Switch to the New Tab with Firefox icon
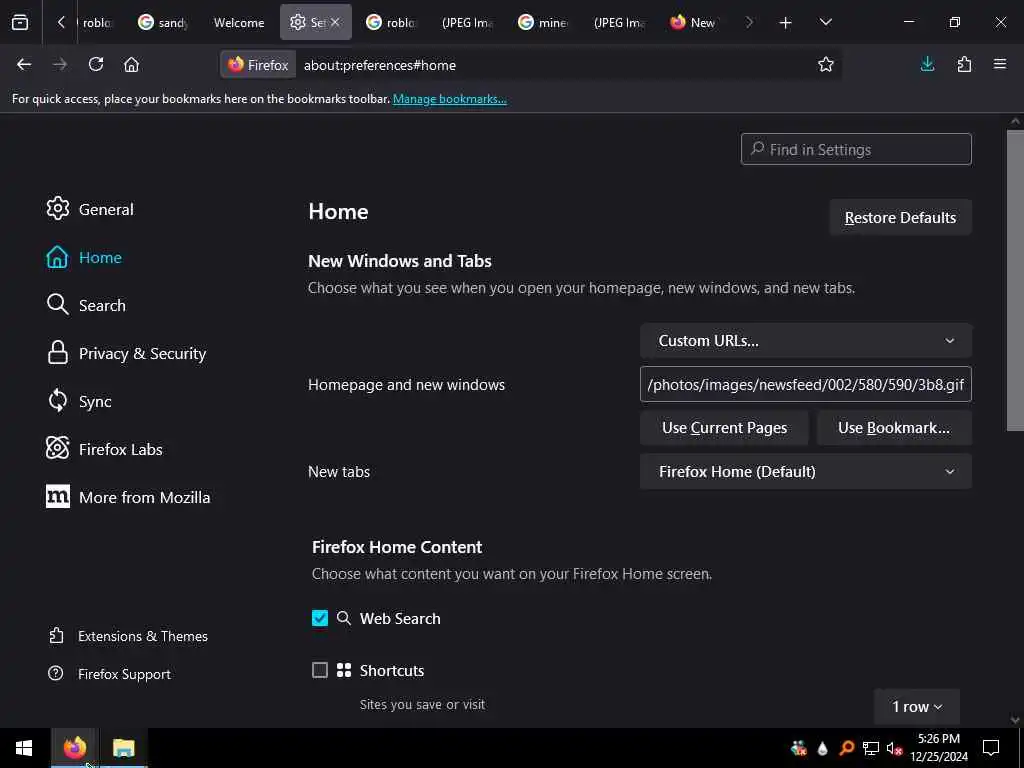 point(694,22)
